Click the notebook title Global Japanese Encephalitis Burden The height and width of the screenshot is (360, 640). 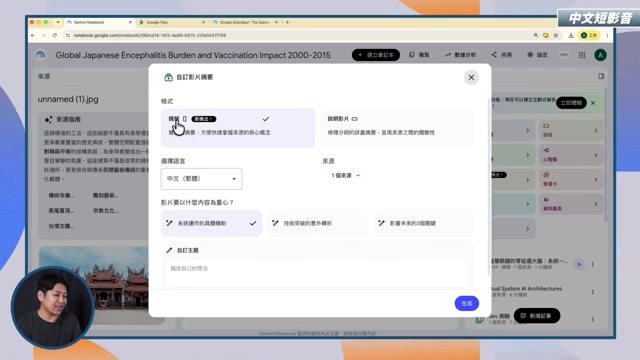[x=193, y=55]
